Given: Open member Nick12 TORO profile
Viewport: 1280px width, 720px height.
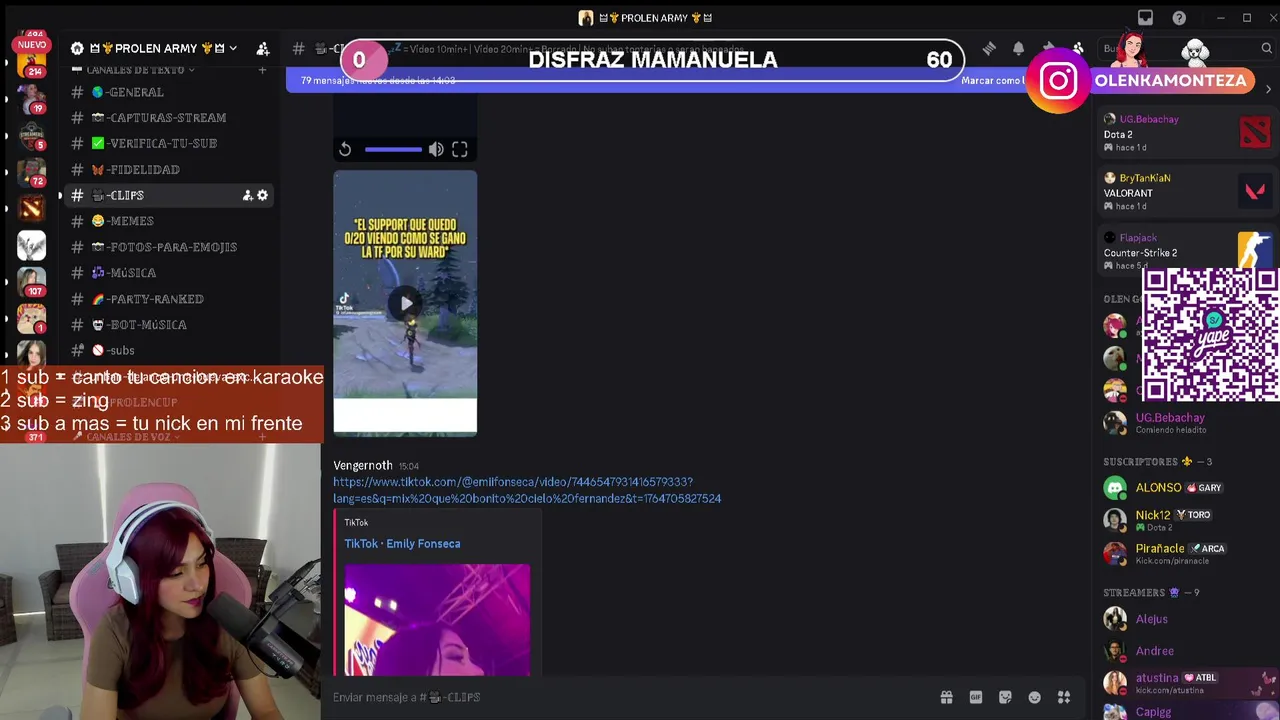Looking at the screenshot, I should coord(1185,520).
